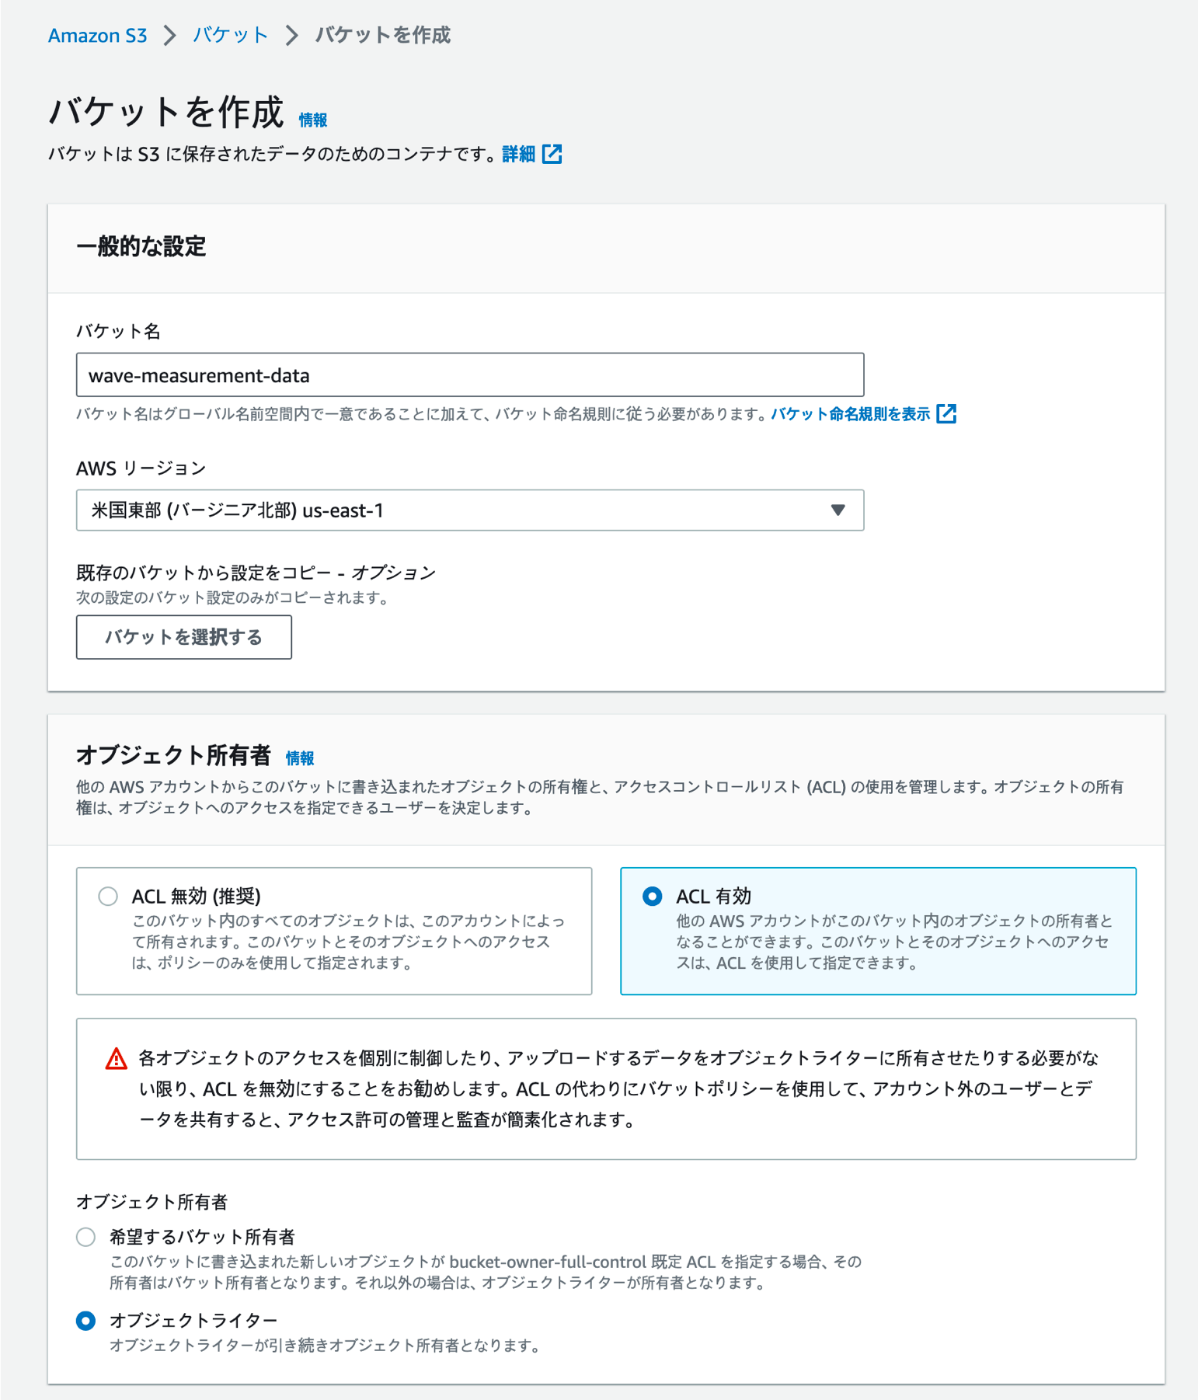Image resolution: width=1198 pixels, height=1400 pixels.
Task: Click the region dropdown arrow
Action: pyautogui.click(x=838, y=510)
